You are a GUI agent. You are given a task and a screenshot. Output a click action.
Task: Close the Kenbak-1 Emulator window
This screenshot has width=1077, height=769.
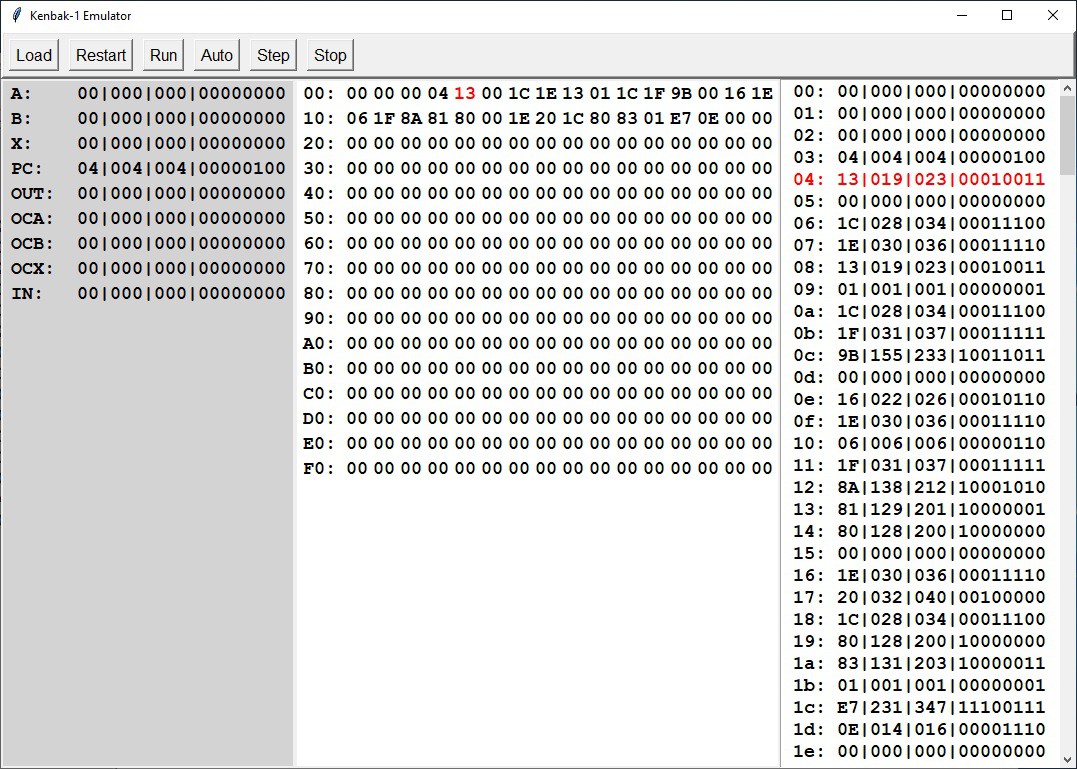1052,15
